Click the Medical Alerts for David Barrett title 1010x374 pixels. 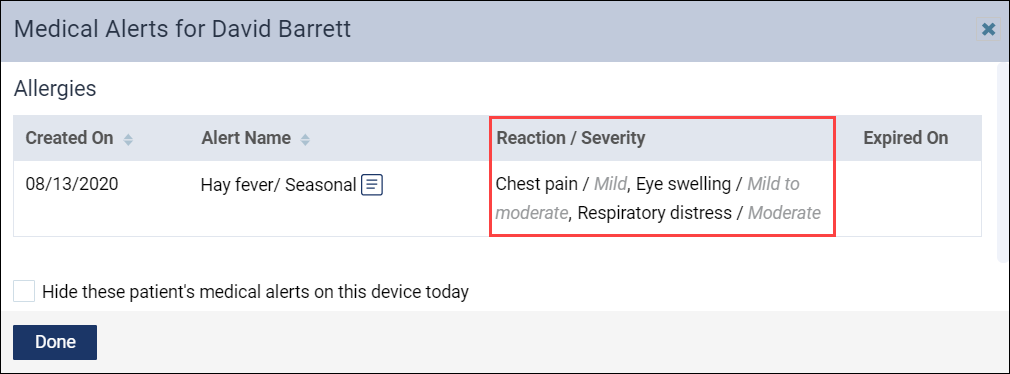[182, 30]
